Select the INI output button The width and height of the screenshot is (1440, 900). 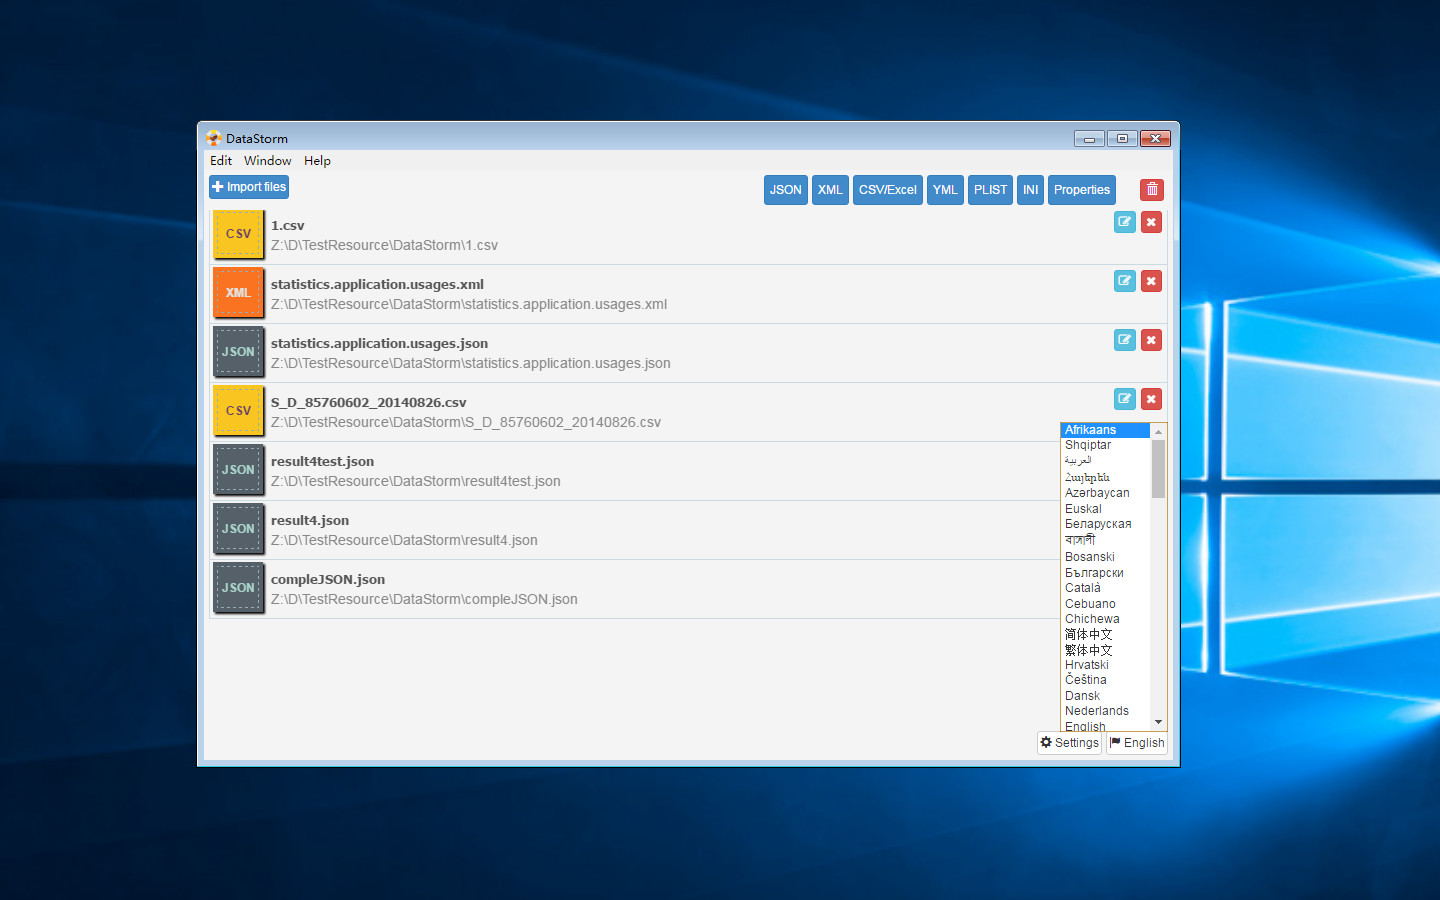tap(1031, 190)
